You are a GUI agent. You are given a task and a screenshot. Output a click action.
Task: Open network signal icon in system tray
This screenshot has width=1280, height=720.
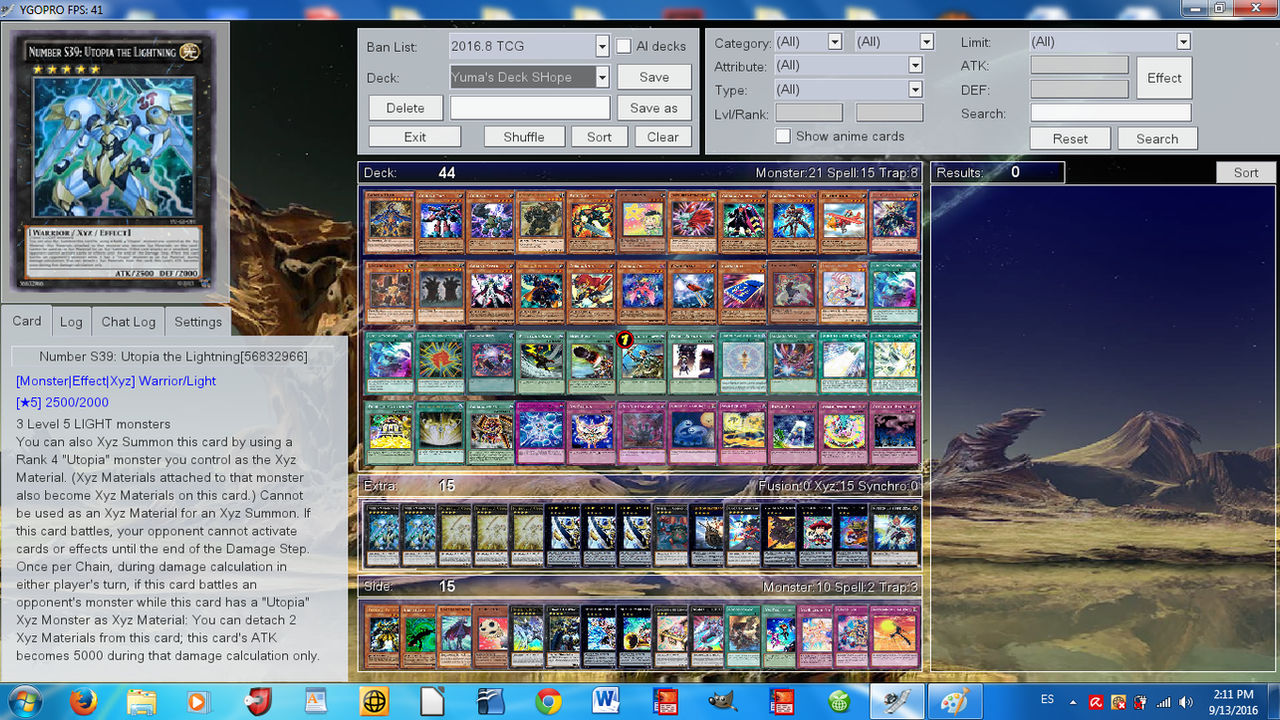pyautogui.click(x=1163, y=701)
